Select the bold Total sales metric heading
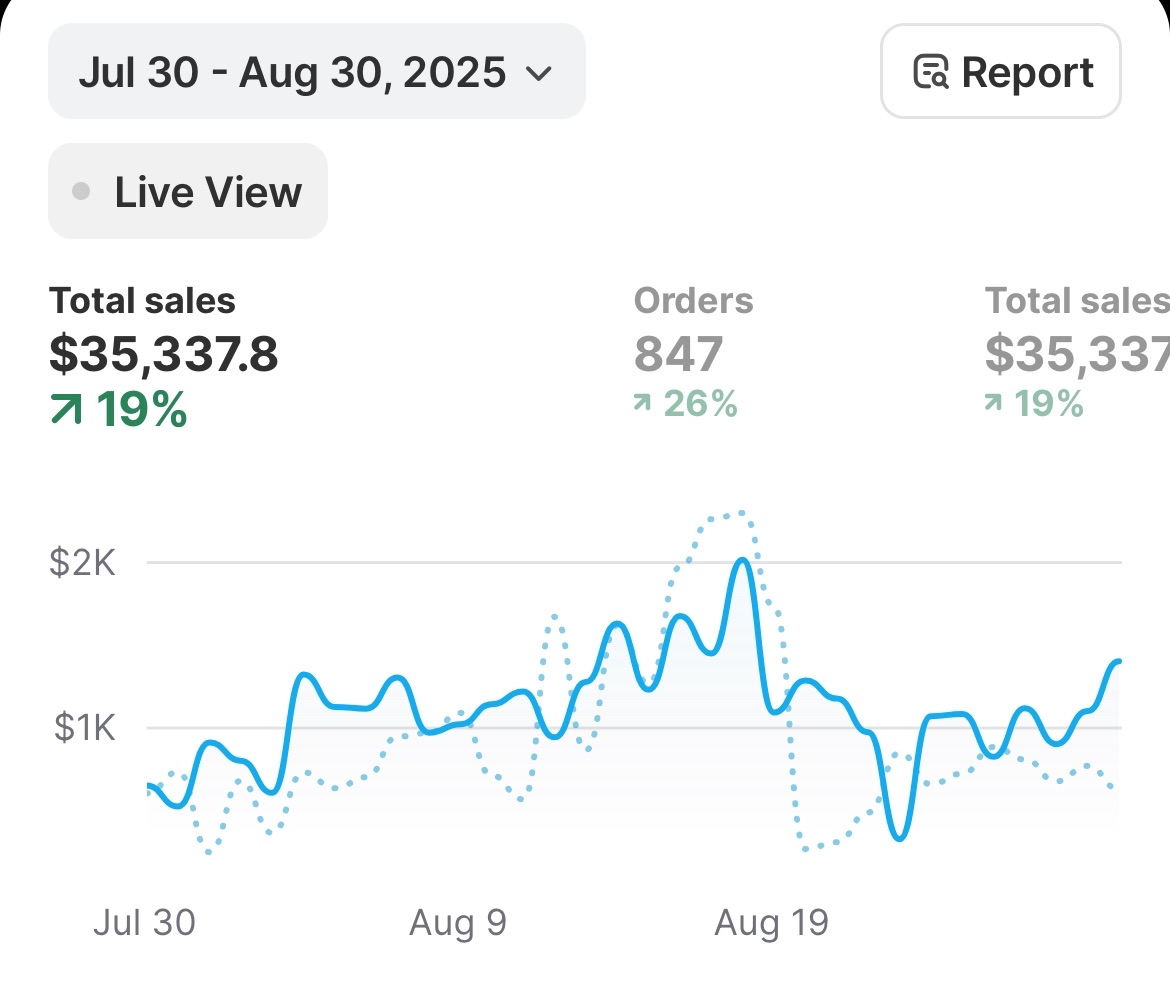The image size is (1170, 999). [x=142, y=301]
